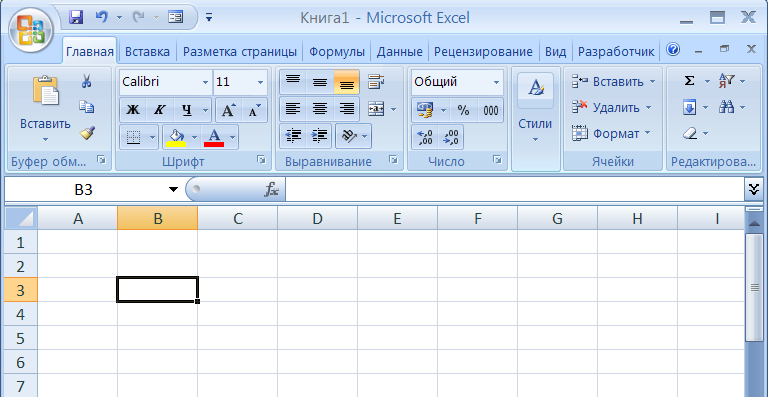The width and height of the screenshot is (768, 397).
Task: Switch to the Данные tab
Action: 400,52
